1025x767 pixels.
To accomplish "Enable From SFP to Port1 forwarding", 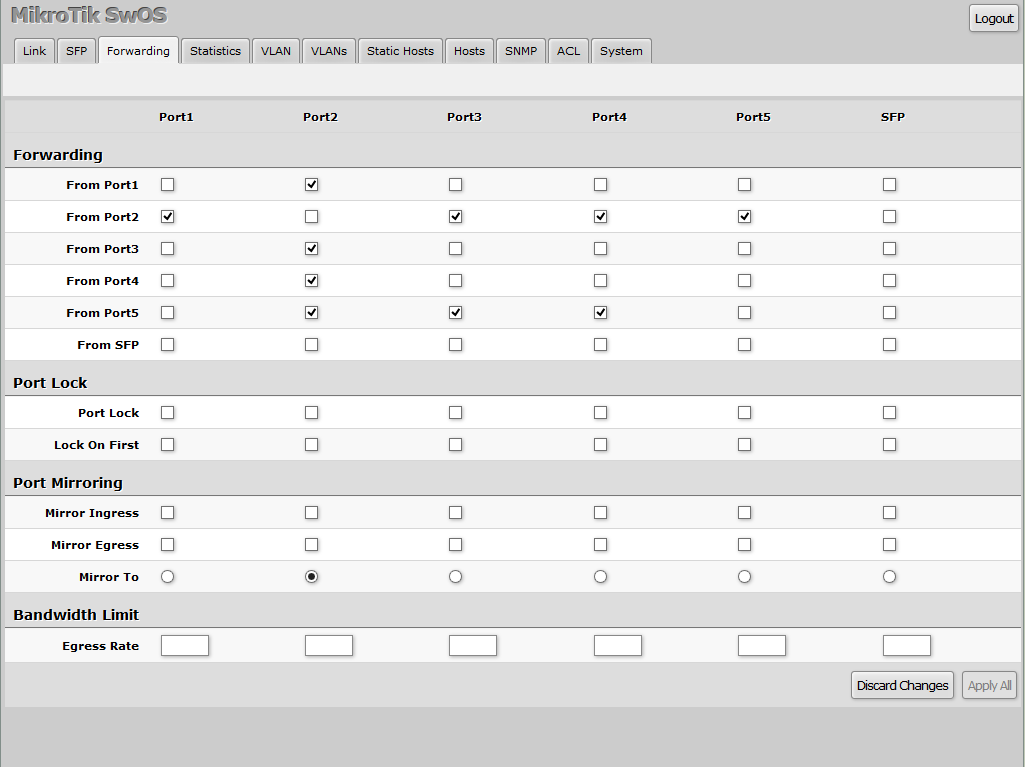I will click(167, 345).
